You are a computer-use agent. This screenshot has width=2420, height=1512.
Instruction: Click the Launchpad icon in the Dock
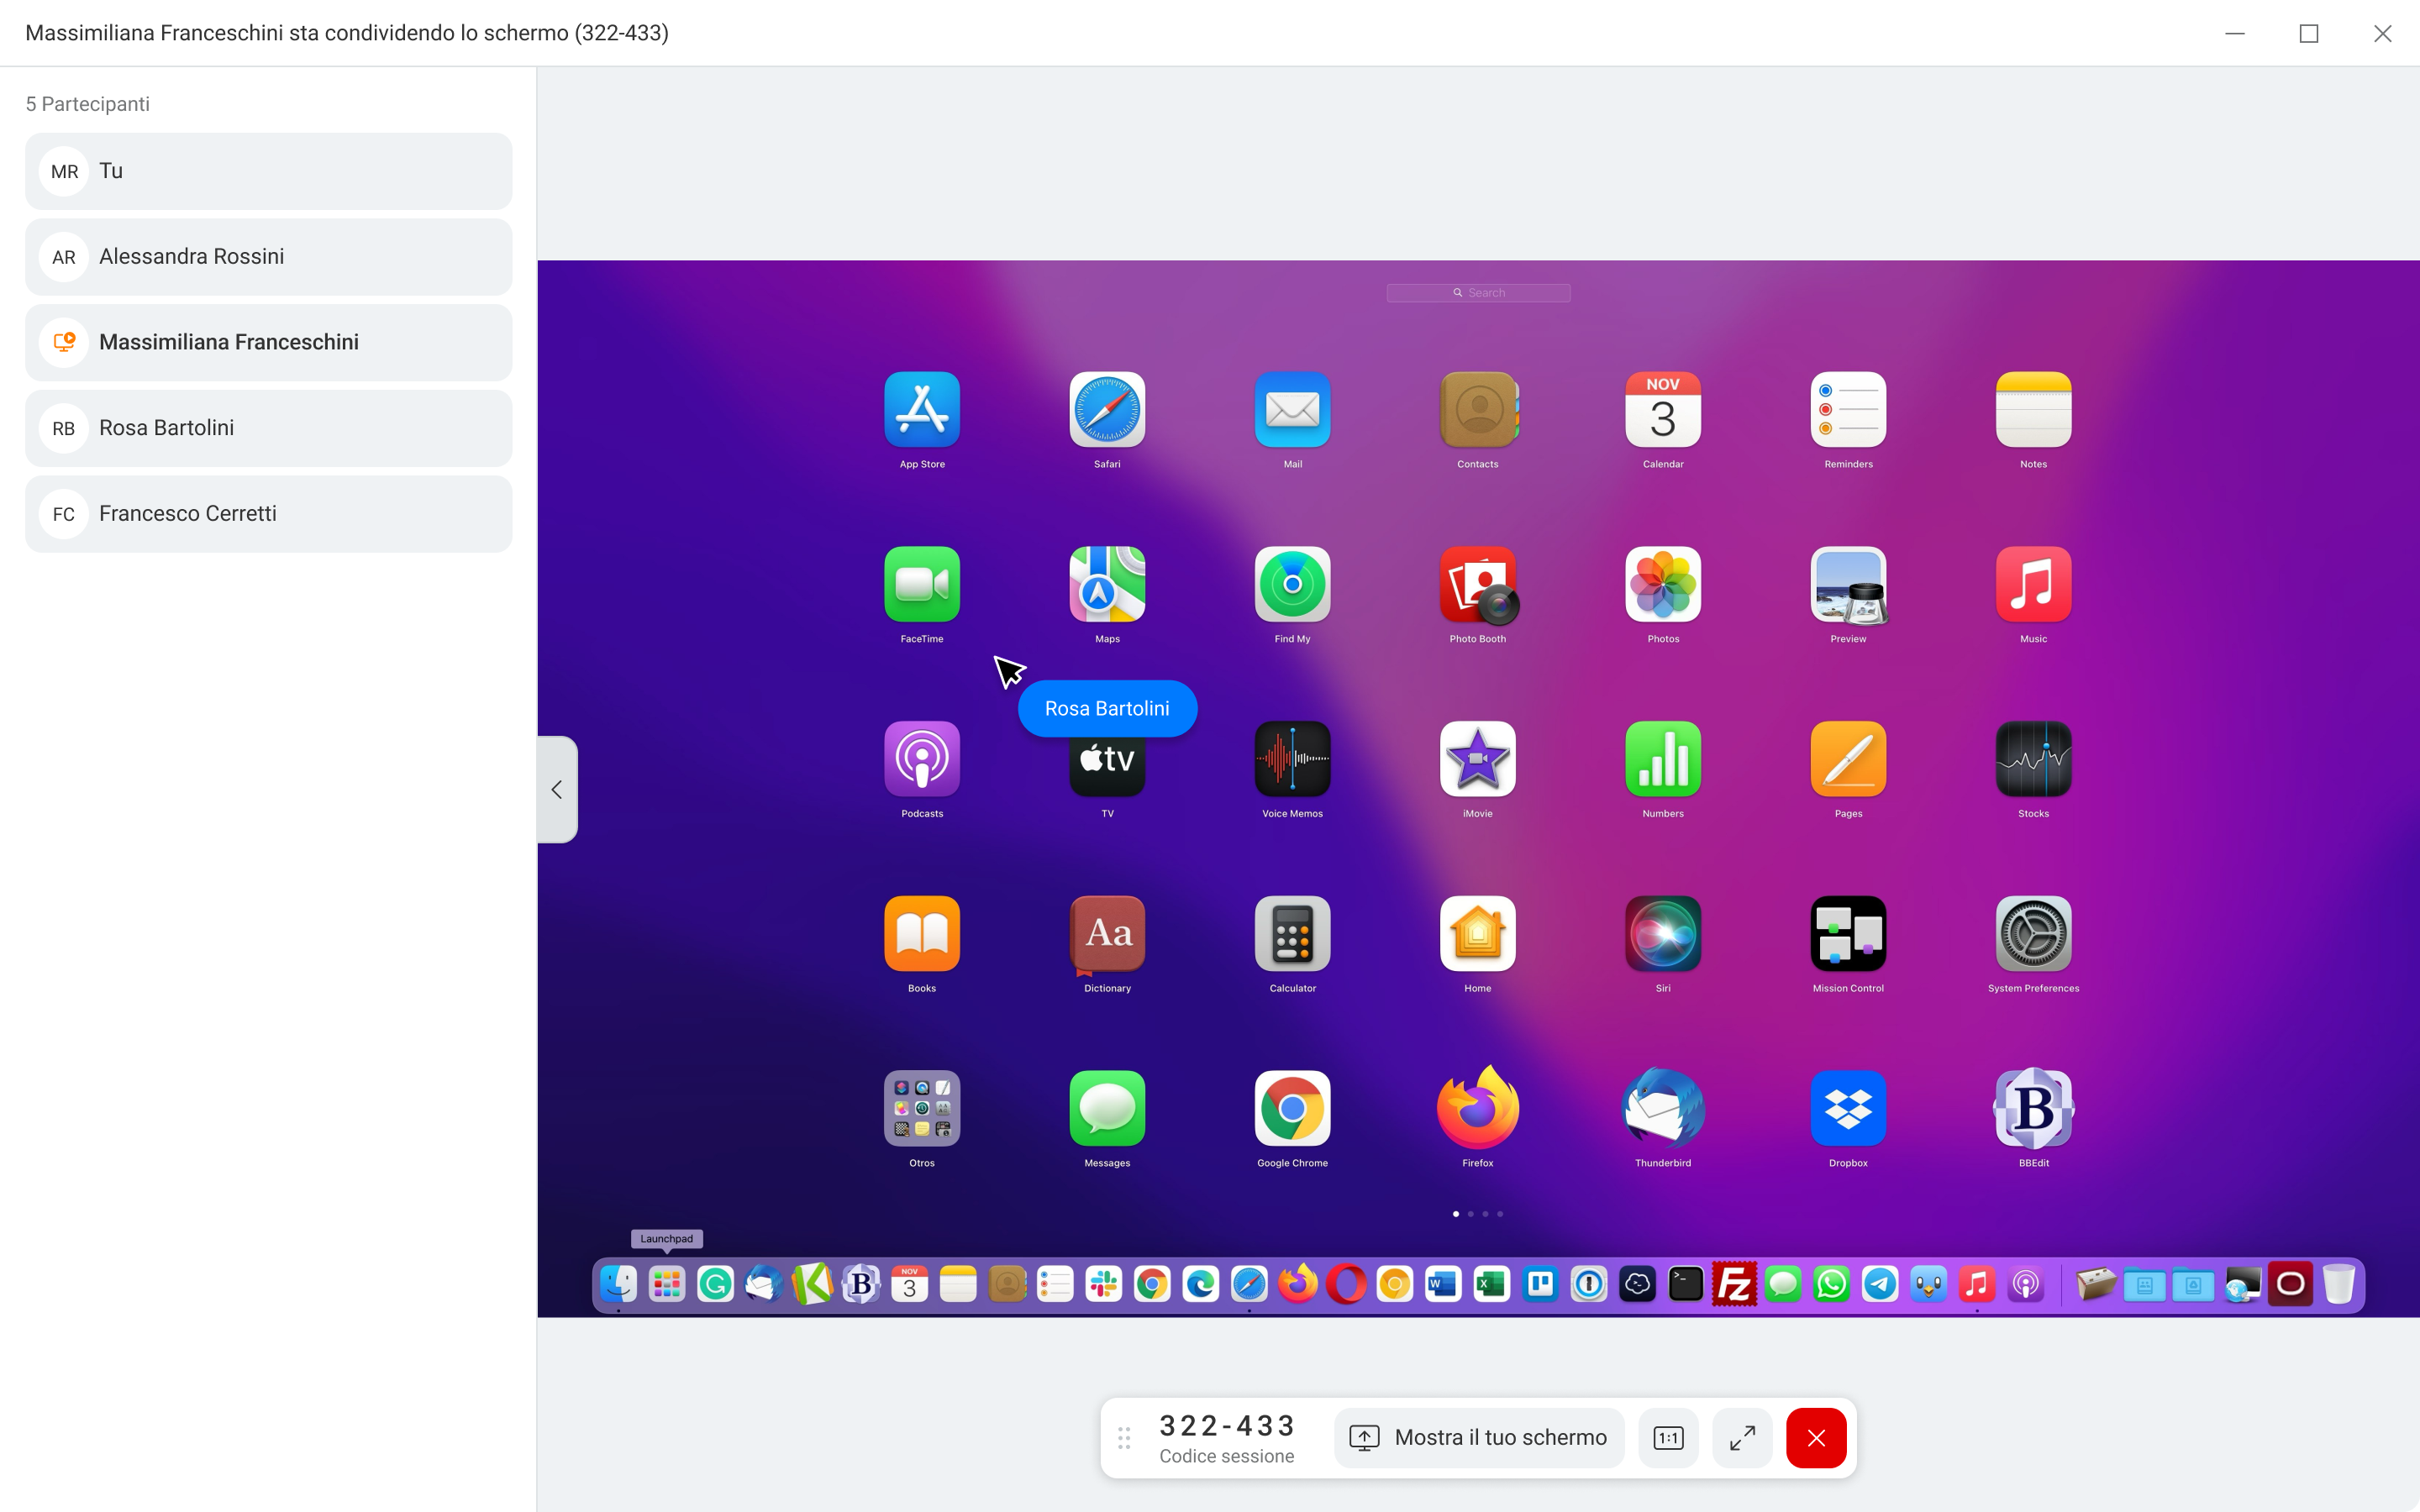667,1284
